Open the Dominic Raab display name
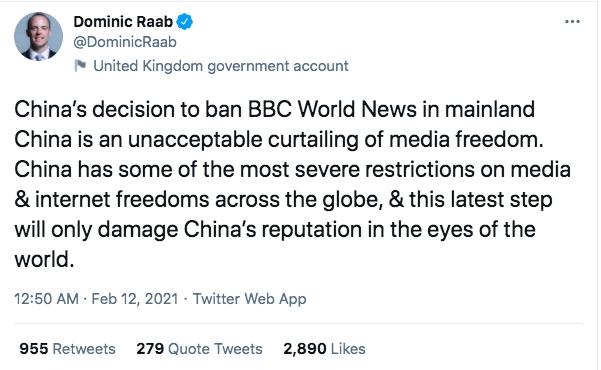 [x=123, y=22]
